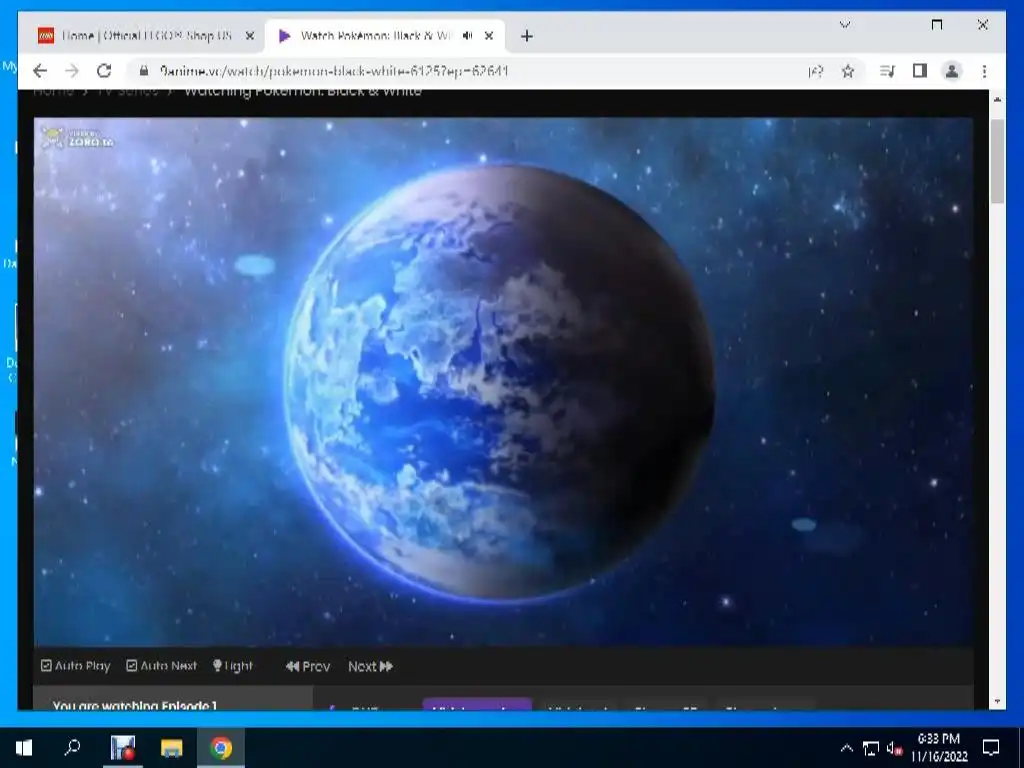
Task: Go back to previous page
Action: [40, 71]
